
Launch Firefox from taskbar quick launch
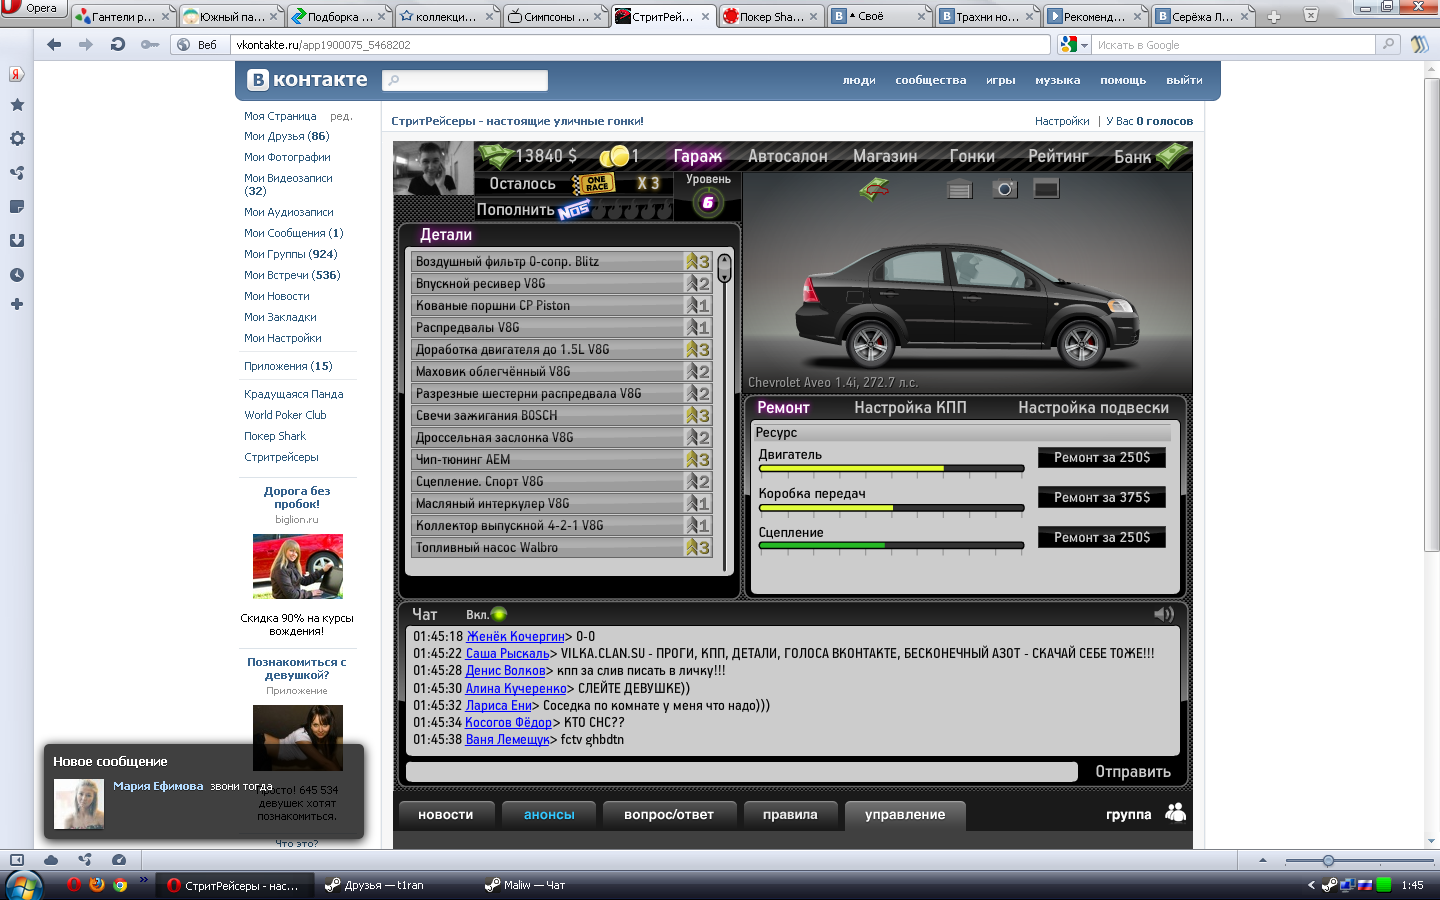[97, 885]
